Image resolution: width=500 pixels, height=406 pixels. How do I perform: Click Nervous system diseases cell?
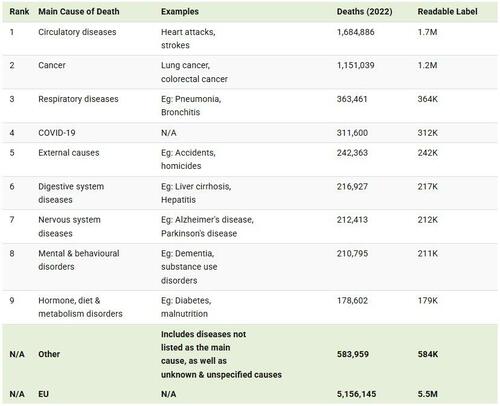pyautogui.click(x=69, y=226)
